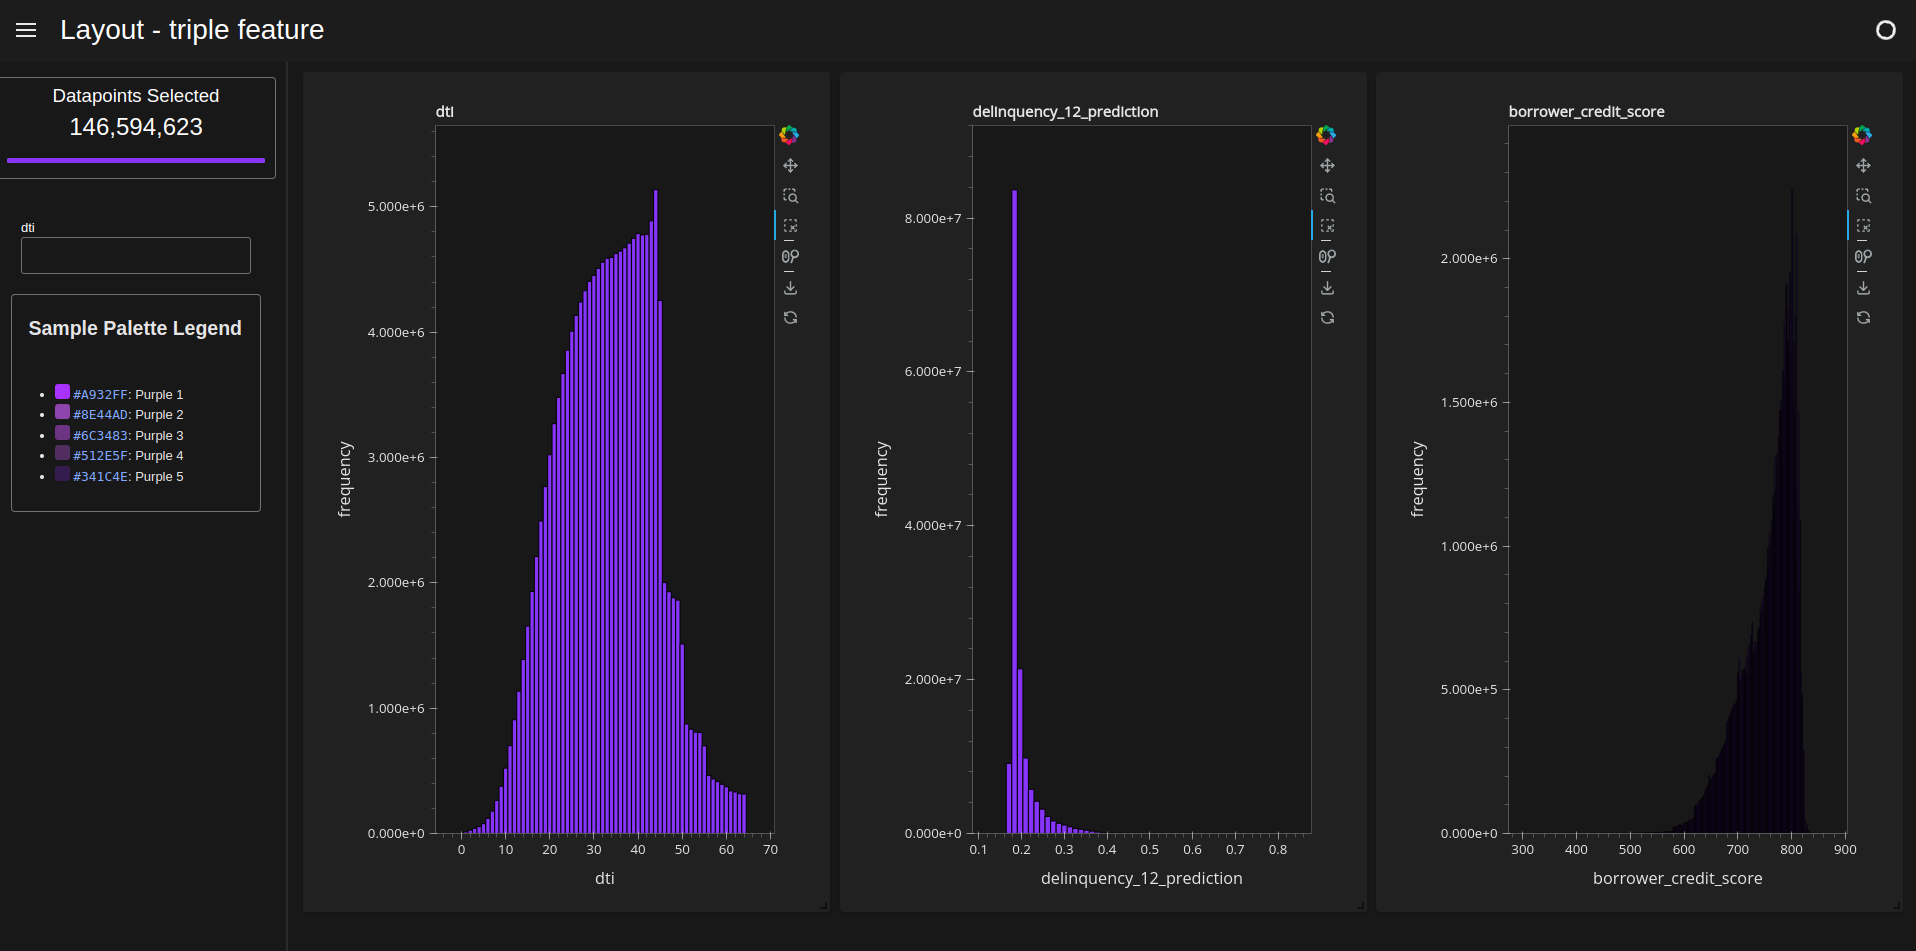Click the #A932FF hex code text
1916x951 pixels.
coord(101,395)
